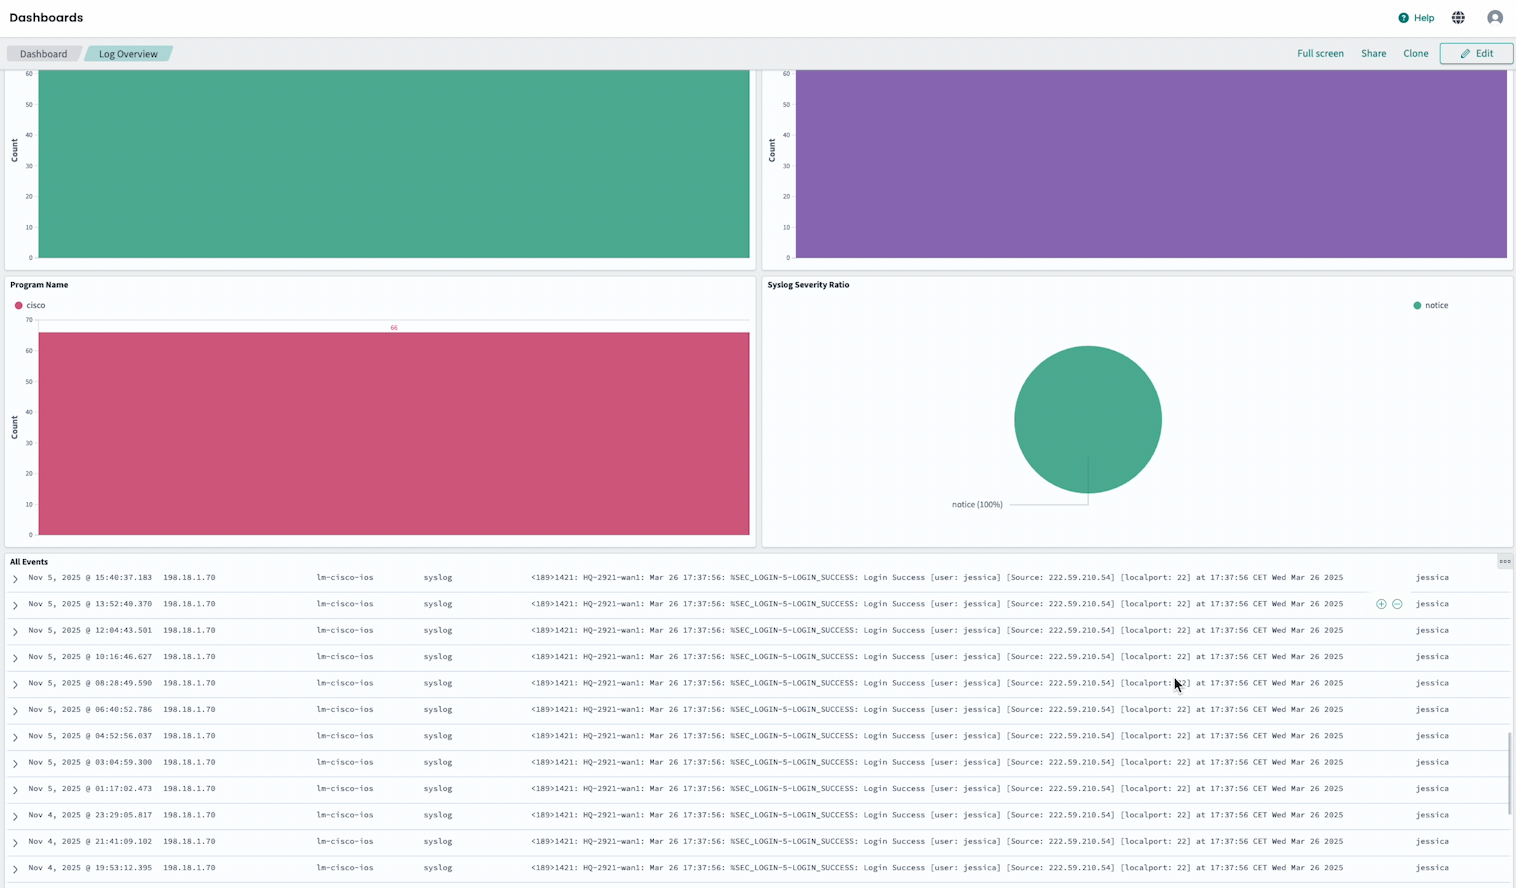This screenshot has height=888, width=1516.
Task: Go to the Dashboard breadcrumb
Action: click(43, 54)
